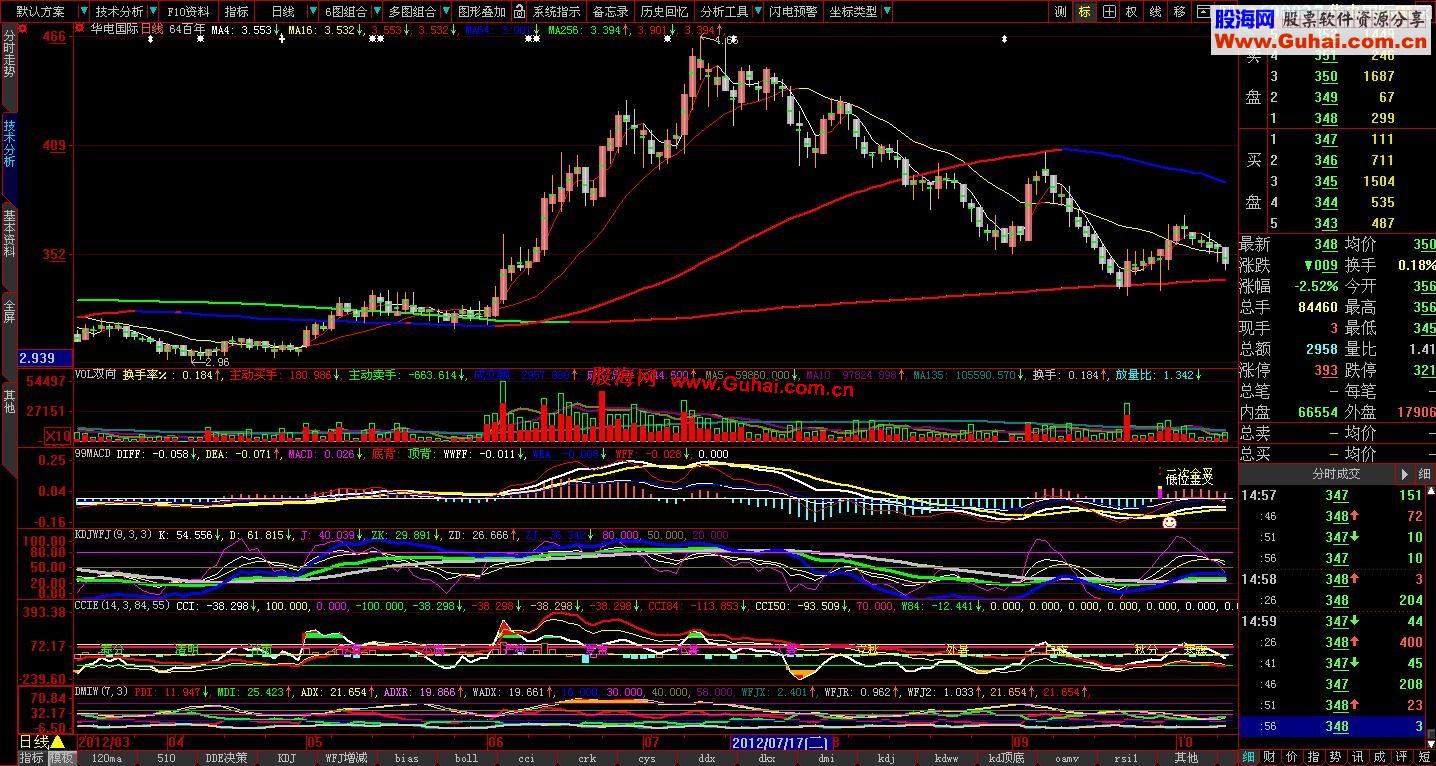This screenshot has height=766, width=1436.
Task: Click the smiley face marker on MACD panel
Action: pos(1168,522)
